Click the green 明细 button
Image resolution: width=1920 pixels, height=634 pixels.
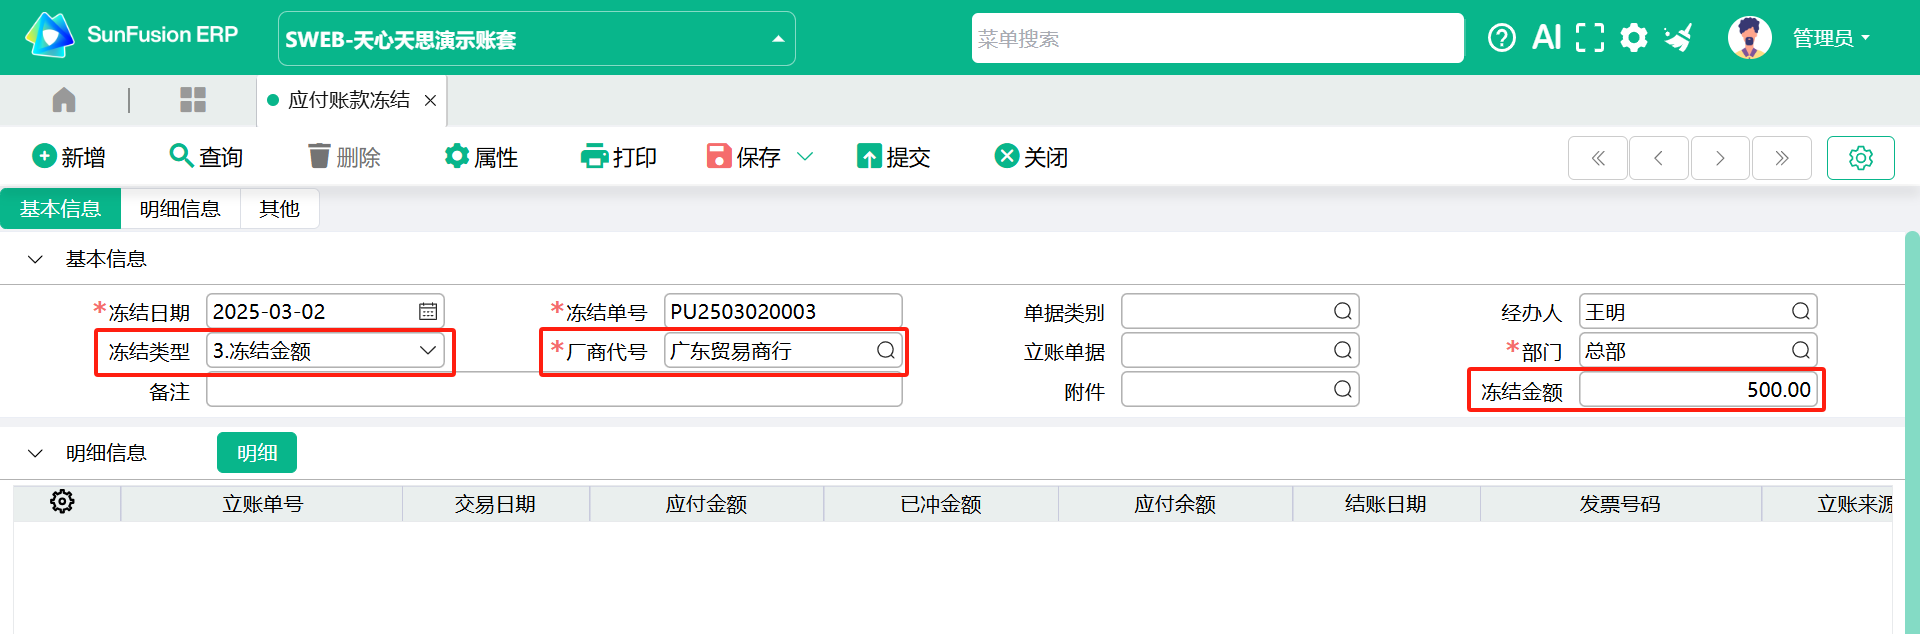coord(257,452)
